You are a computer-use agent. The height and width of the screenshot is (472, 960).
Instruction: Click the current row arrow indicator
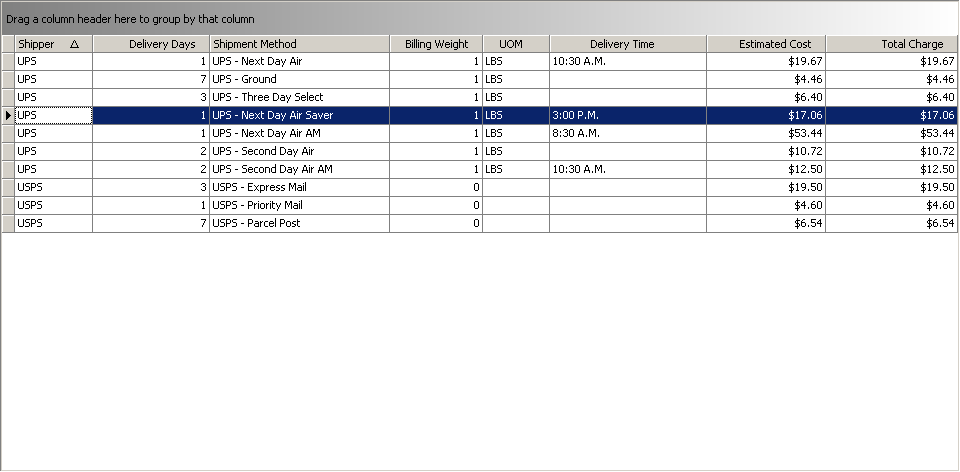[8, 116]
